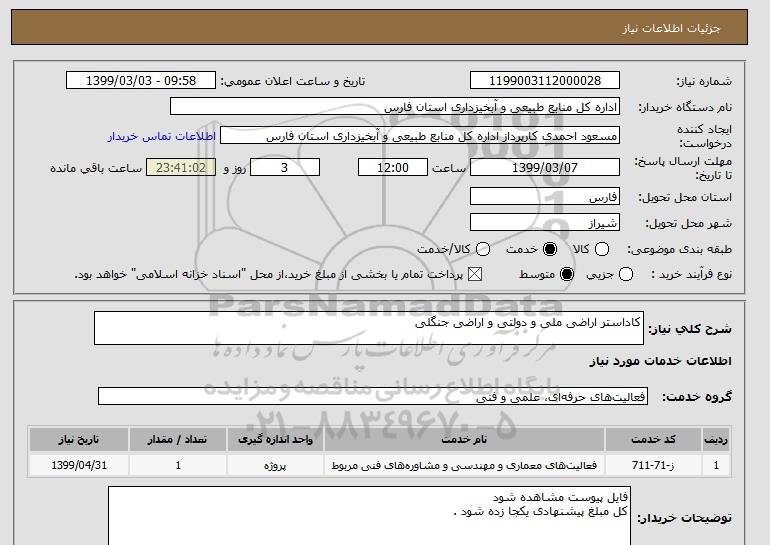Toggle the Islamic treasury bonds payment checkbox
770x545 pixels.
tap(474, 274)
